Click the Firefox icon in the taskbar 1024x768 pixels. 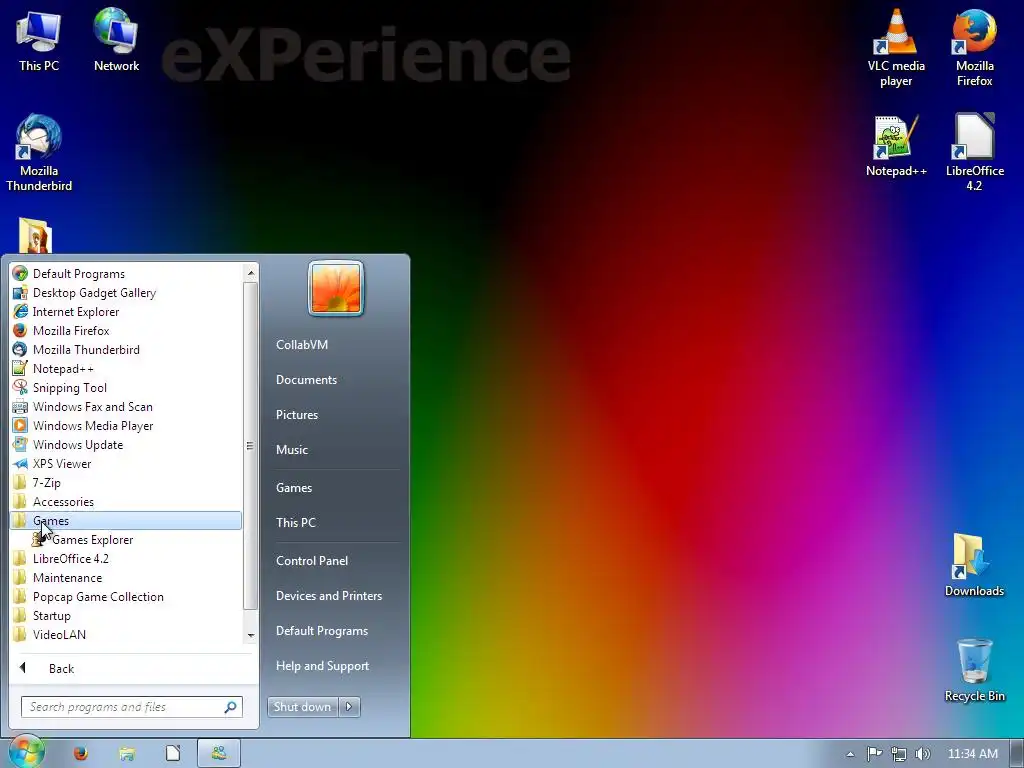[80, 753]
